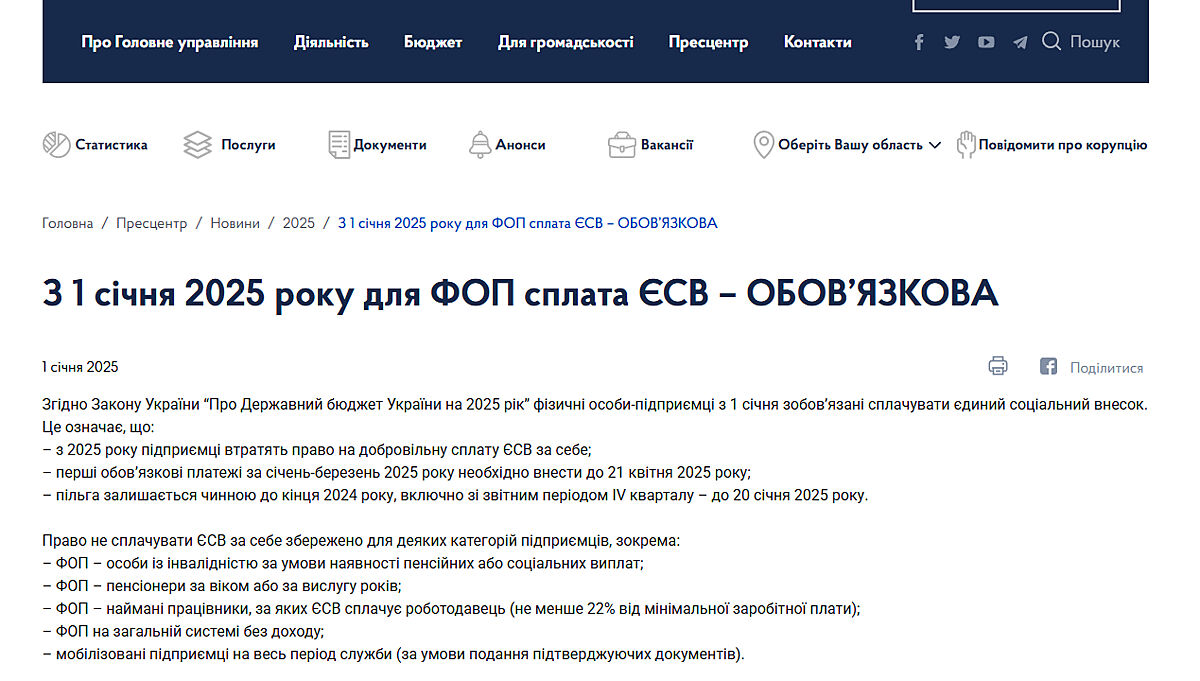Open the Telegram channel icon in header
Image resolution: width=1200 pixels, height=681 pixels.
pos(1019,42)
